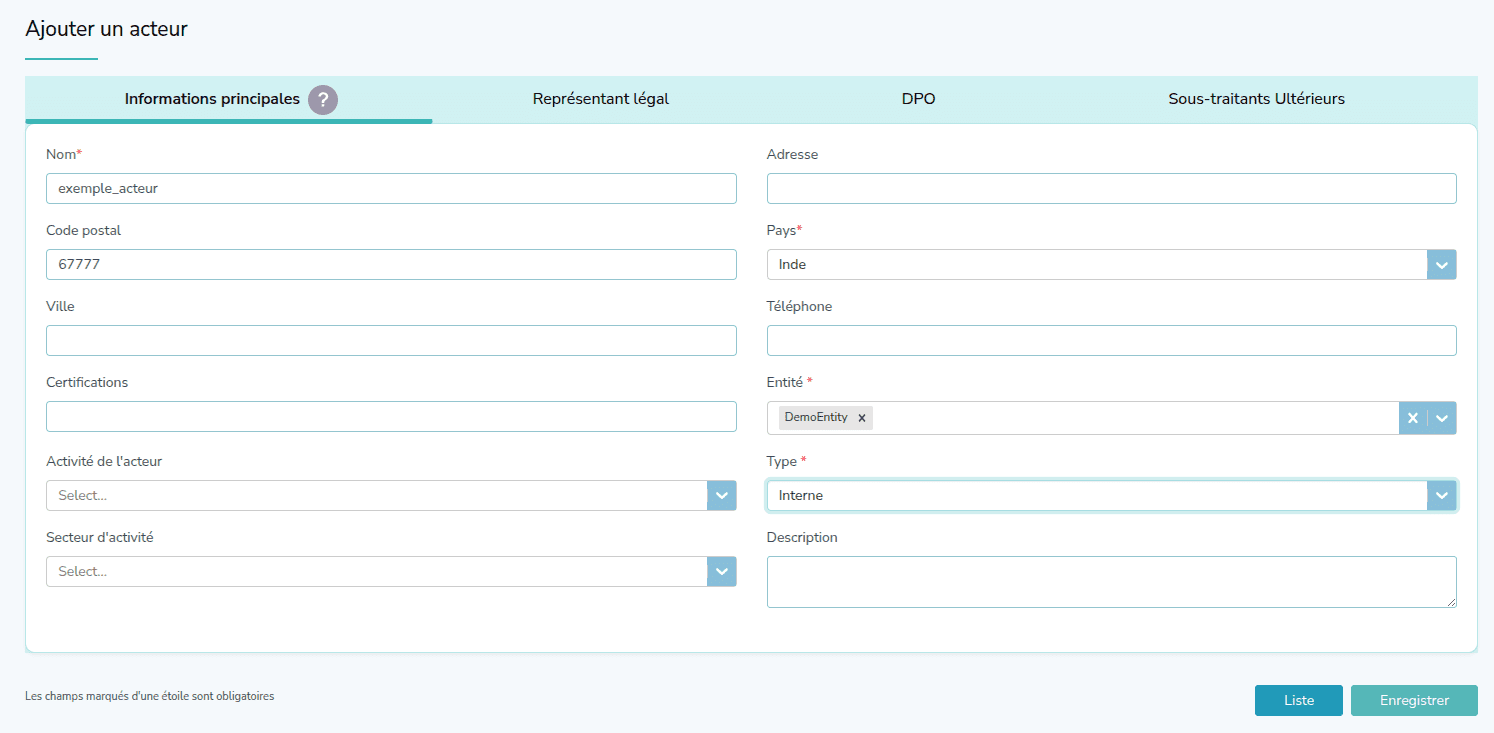This screenshot has height=733, width=1494.
Task: Click the Description text area
Action: 1111,581
